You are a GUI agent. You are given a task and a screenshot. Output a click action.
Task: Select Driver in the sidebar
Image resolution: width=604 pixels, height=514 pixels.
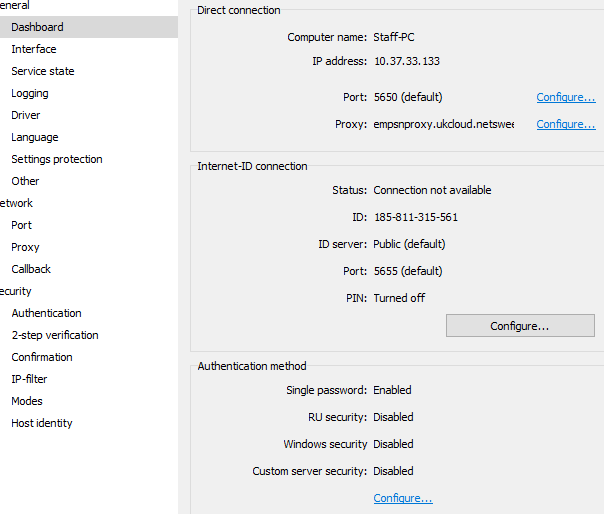pyautogui.click(x=26, y=115)
